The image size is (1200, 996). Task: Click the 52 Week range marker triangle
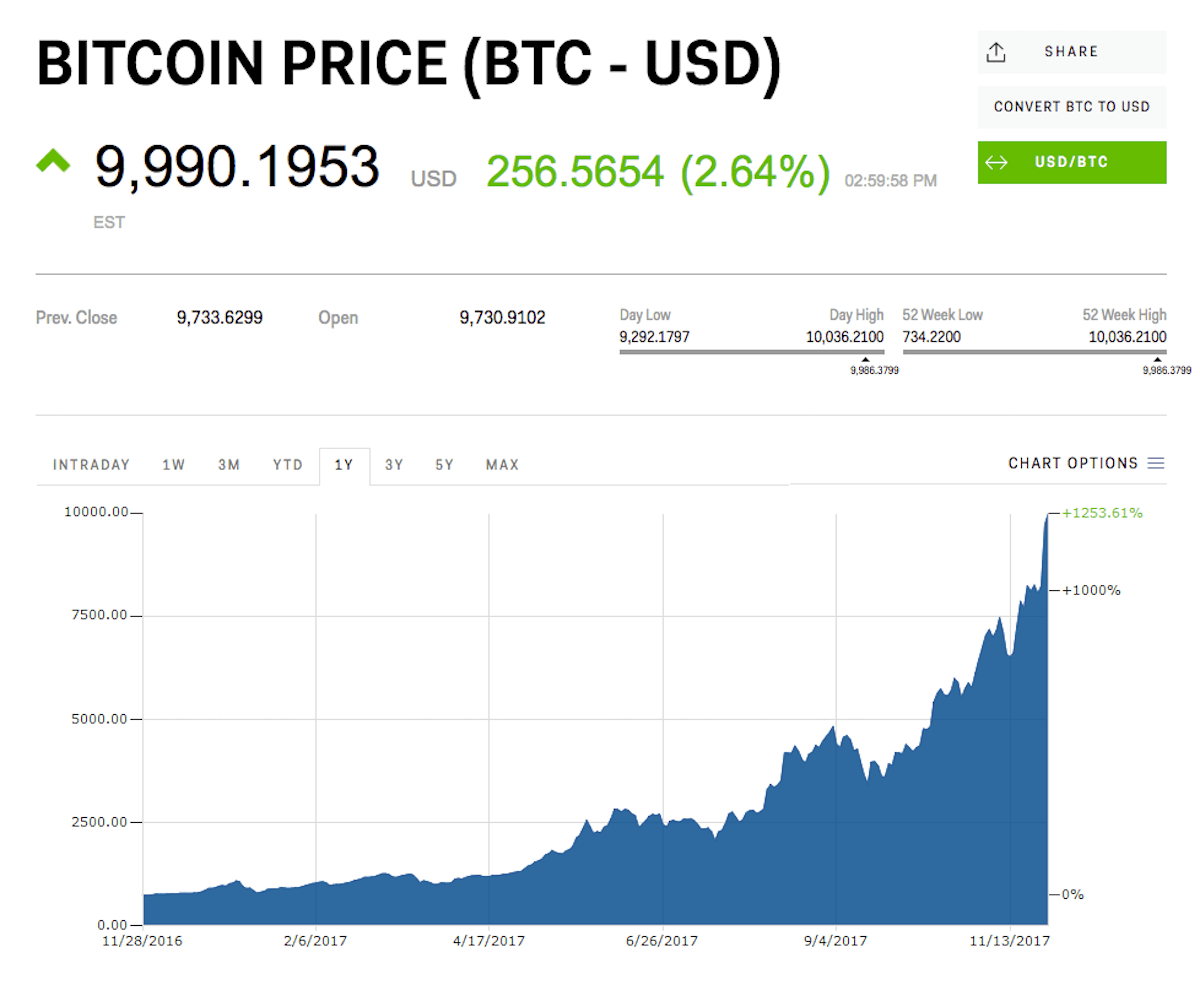1158,360
